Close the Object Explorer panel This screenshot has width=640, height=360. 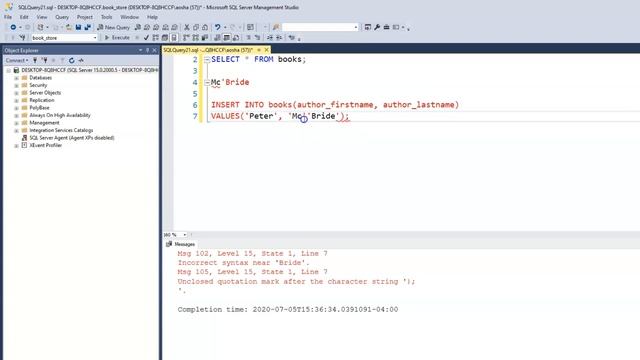pyautogui.click(x=154, y=50)
